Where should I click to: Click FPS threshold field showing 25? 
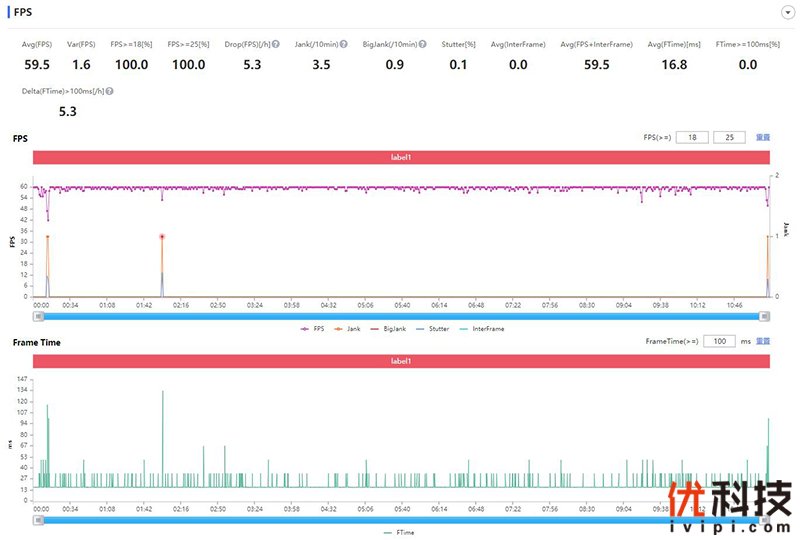pyautogui.click(x=728, y=138)
